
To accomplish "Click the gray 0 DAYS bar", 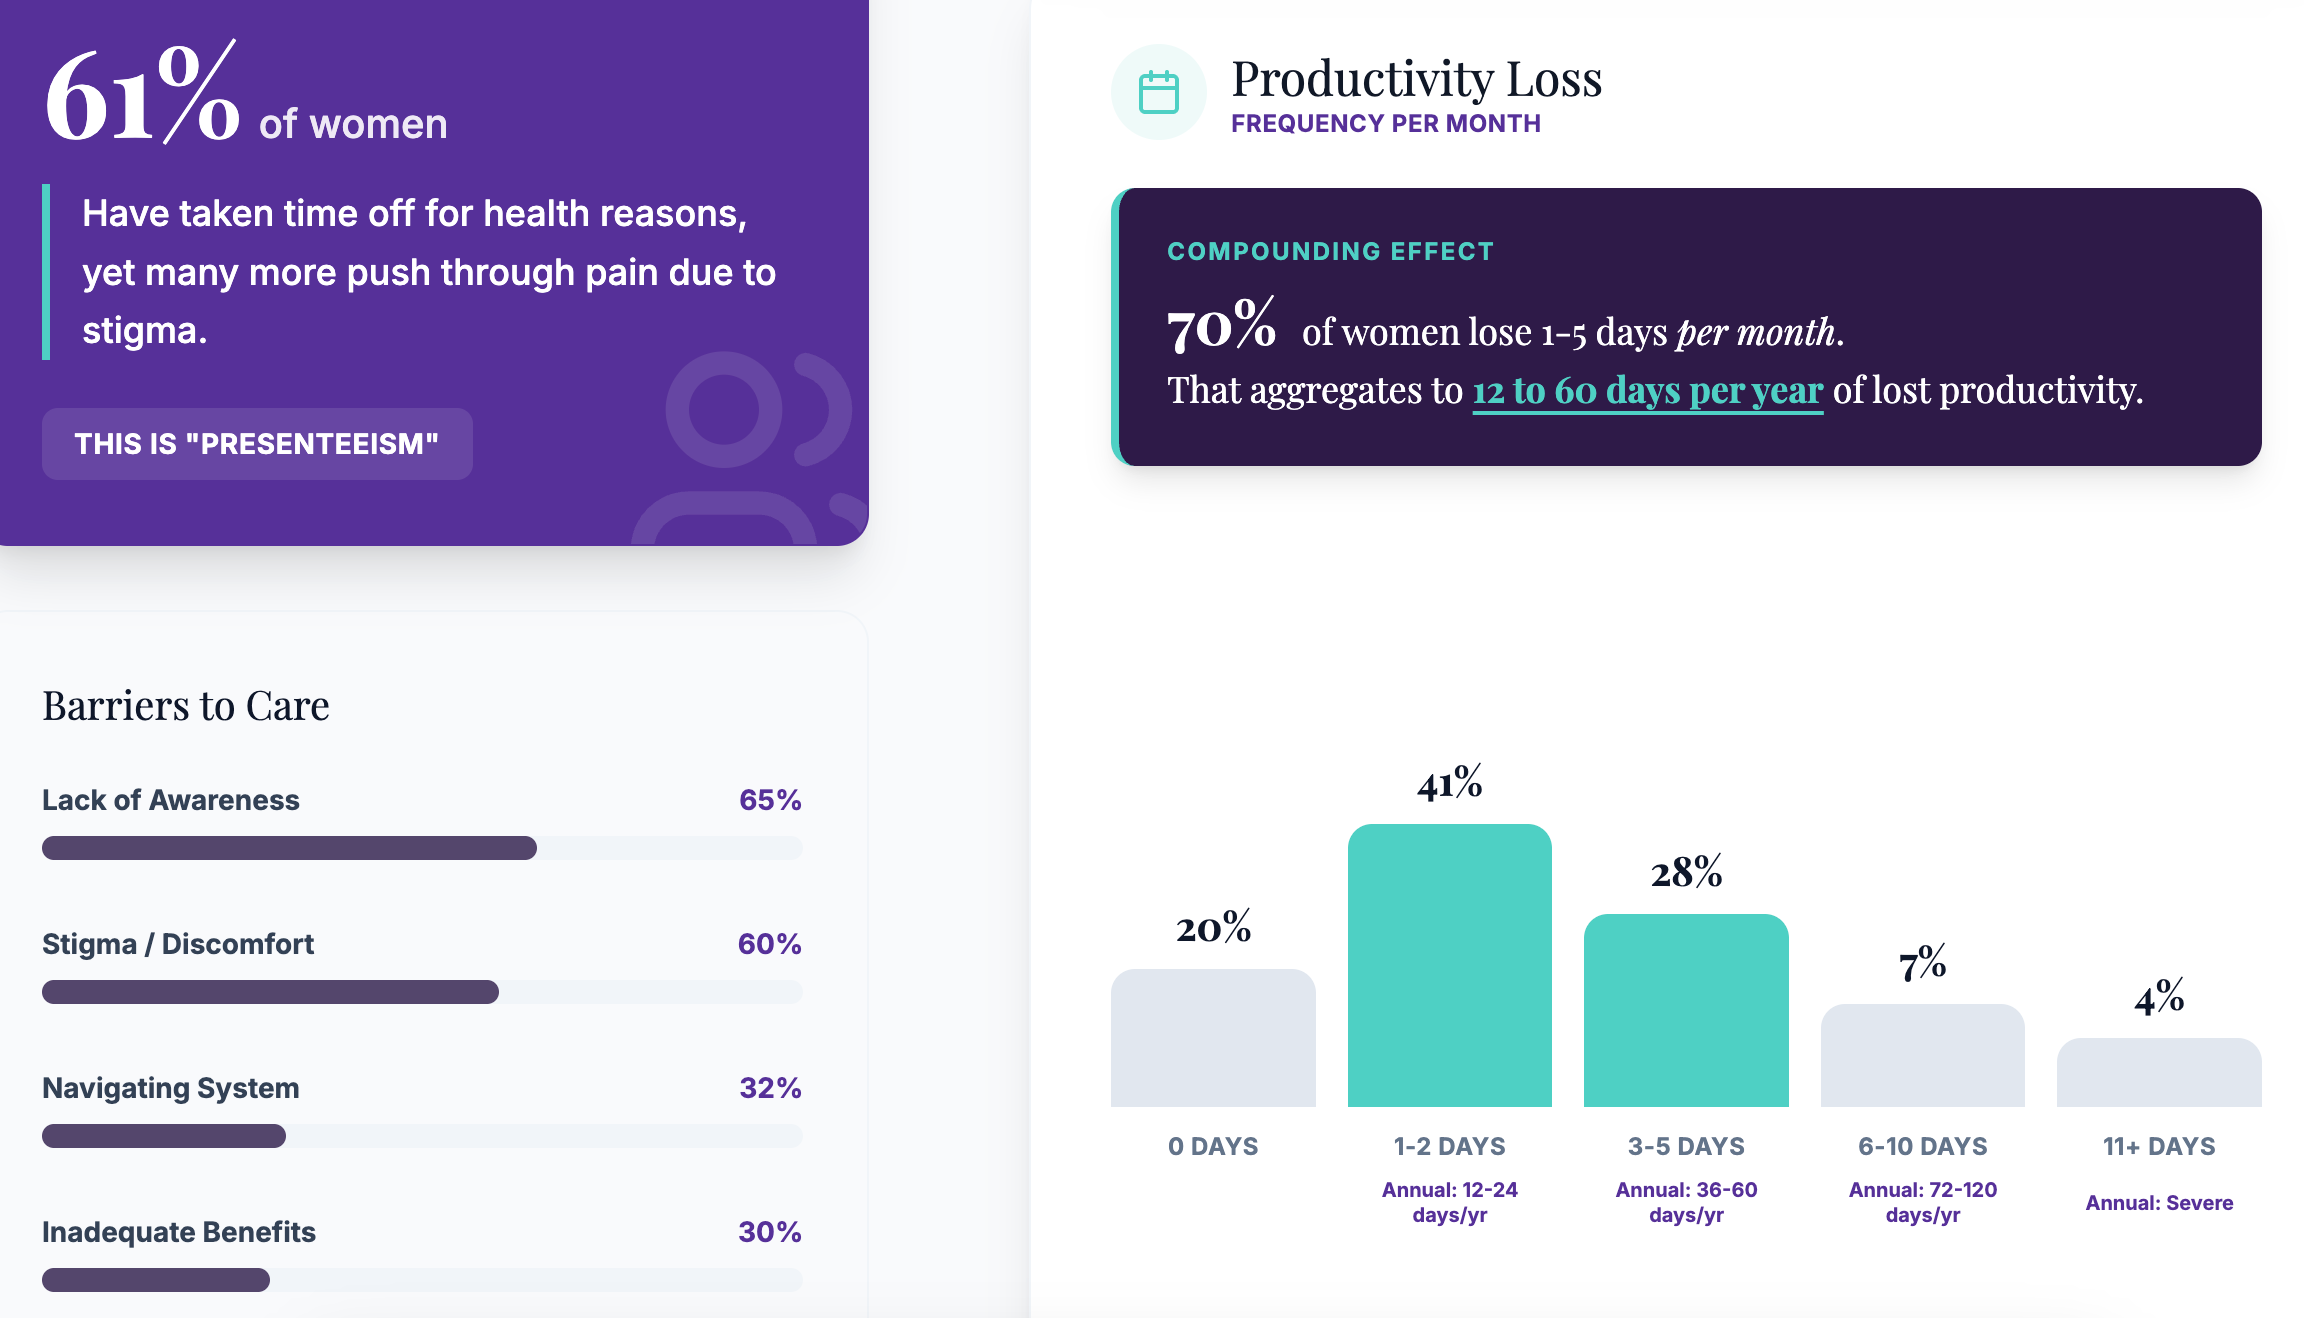I will click(x=1213, y=1038).
